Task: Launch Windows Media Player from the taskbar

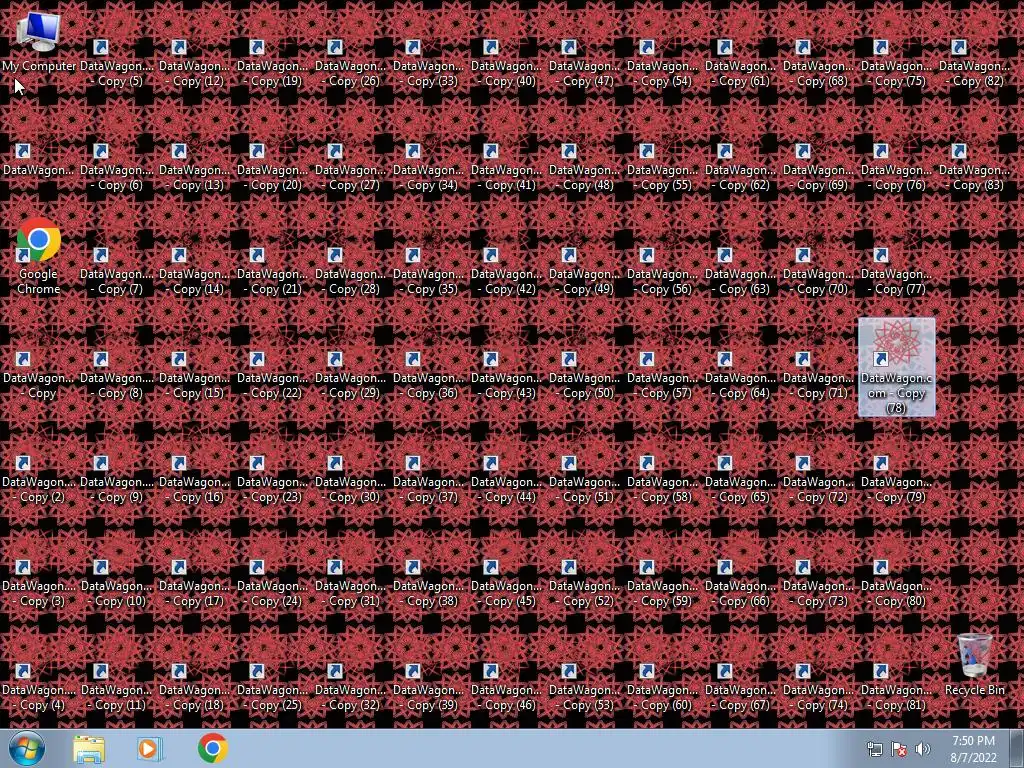Action: point(150,749)
